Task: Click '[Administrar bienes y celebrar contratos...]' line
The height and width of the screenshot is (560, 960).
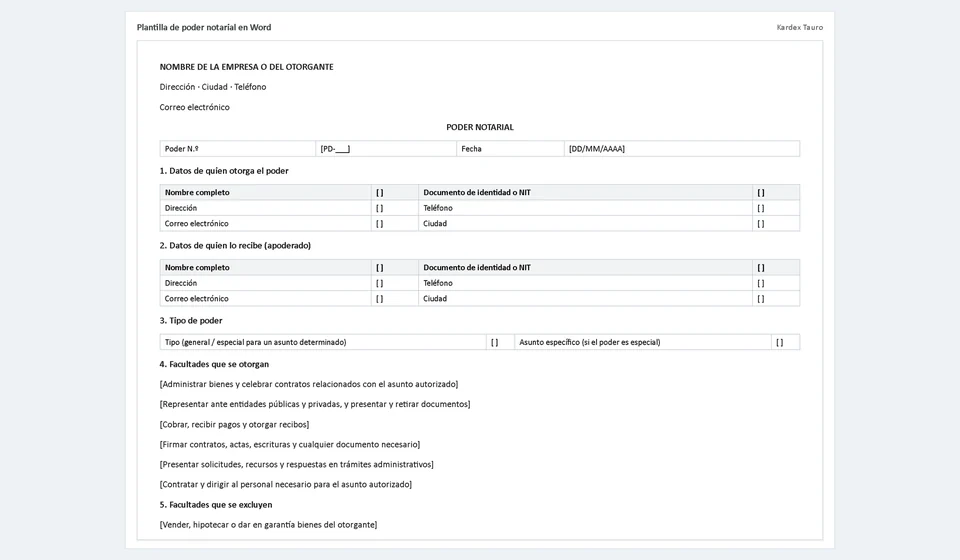Action: pos(309,384)
